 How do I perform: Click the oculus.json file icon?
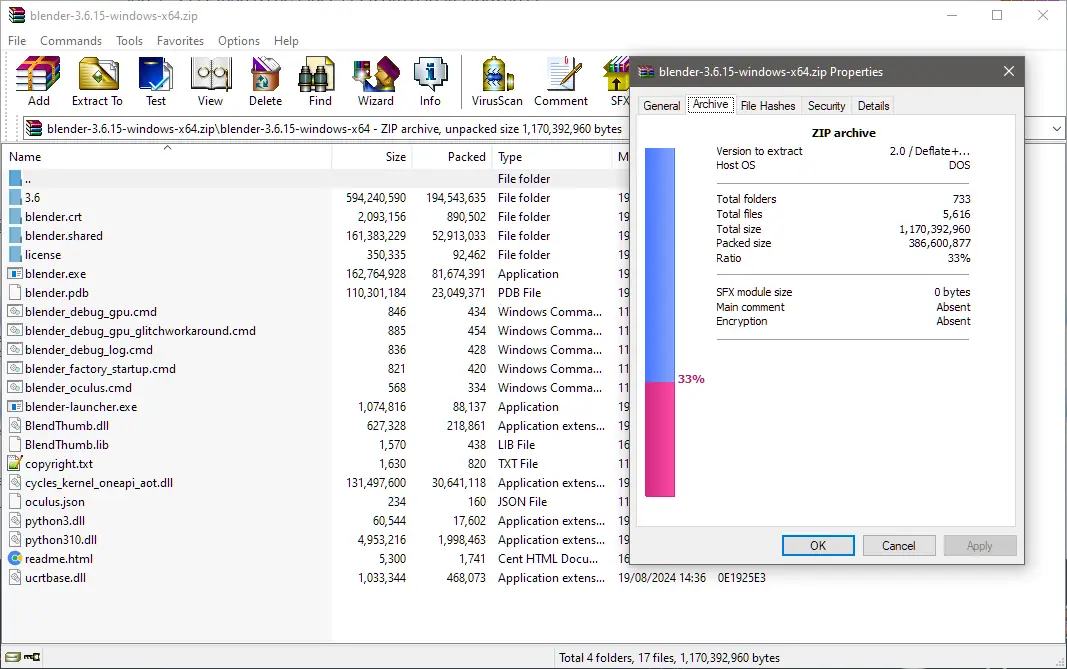click(15, 502)
